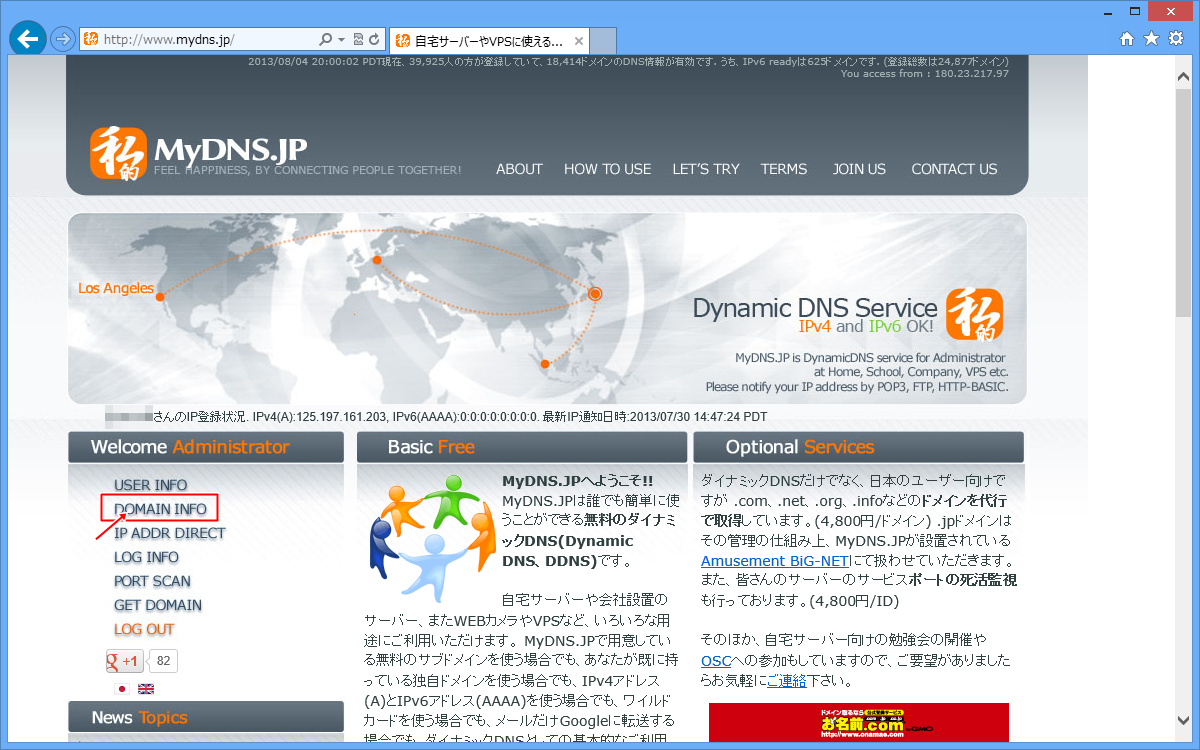Switch language using the Japanese flag
The height and width of the screenshot is (750, 1200).
coord(121,689)
